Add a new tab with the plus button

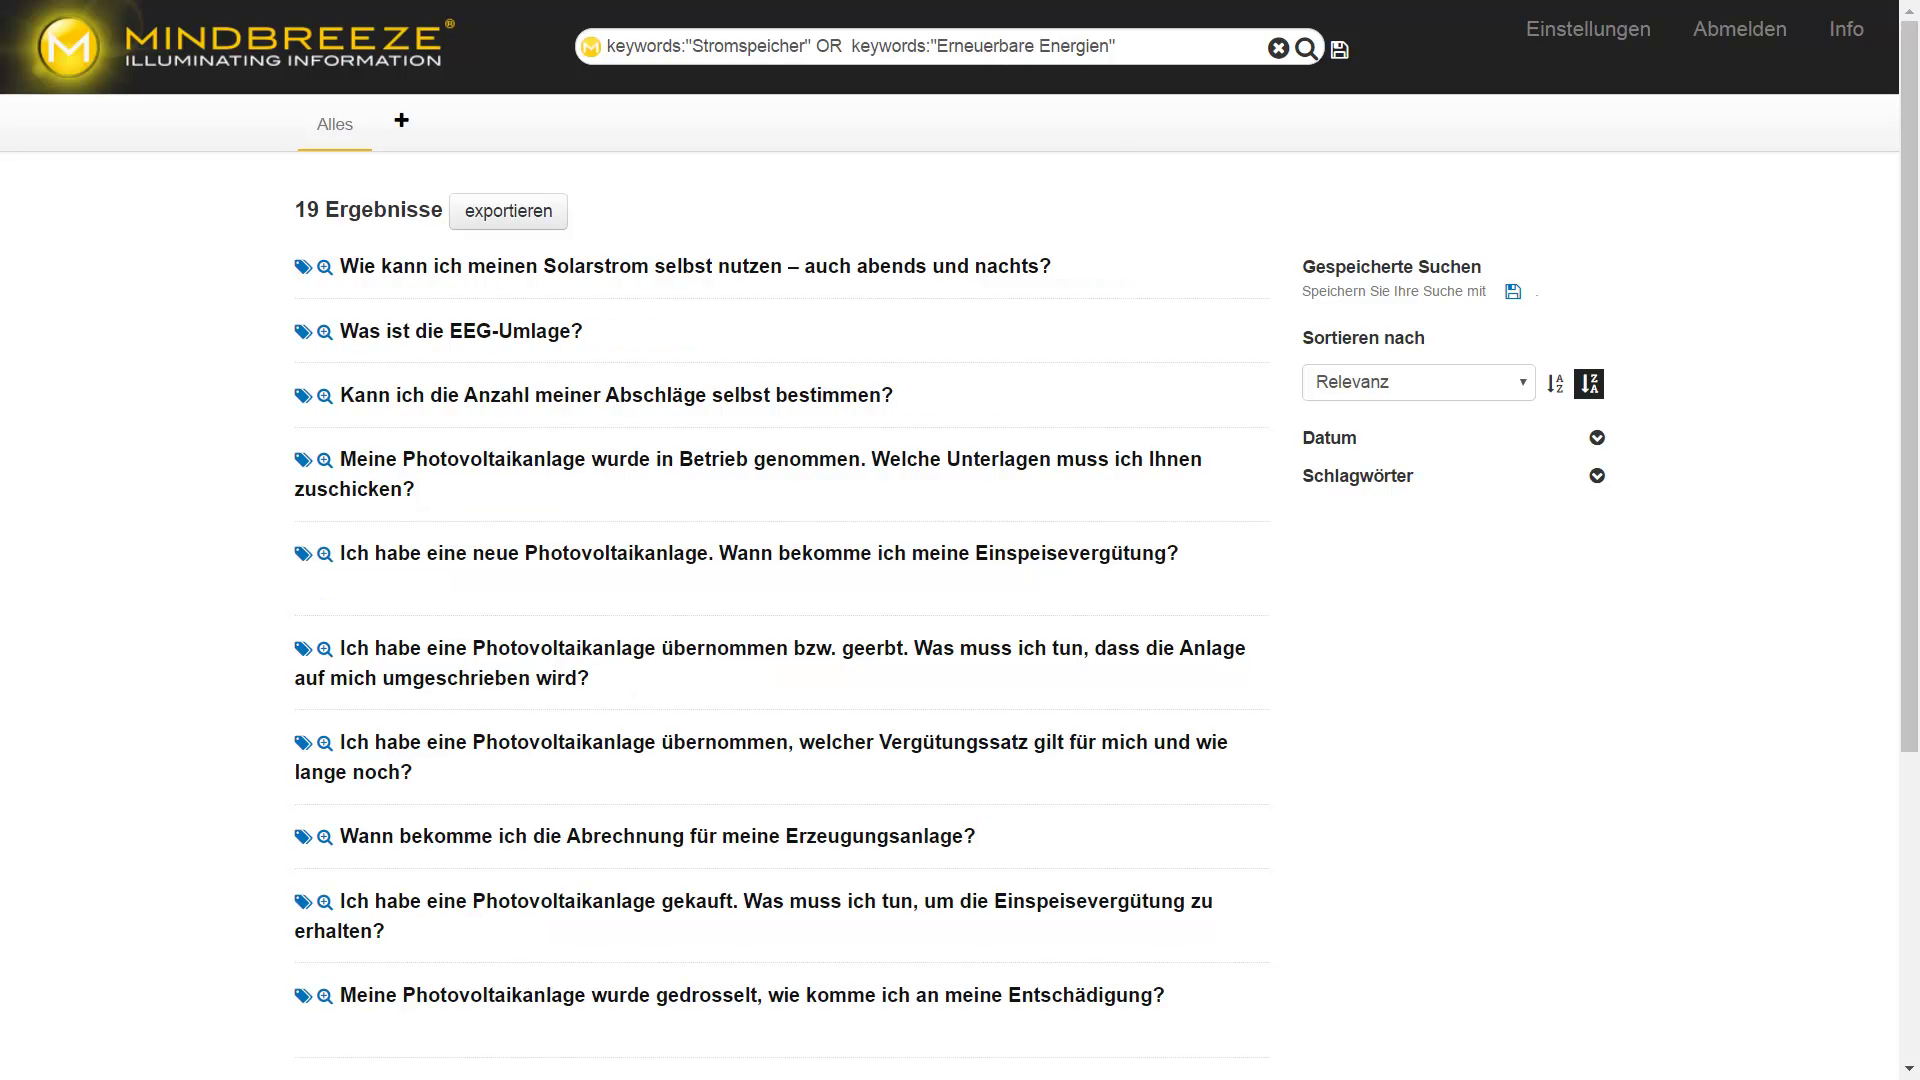pos(401,121)
